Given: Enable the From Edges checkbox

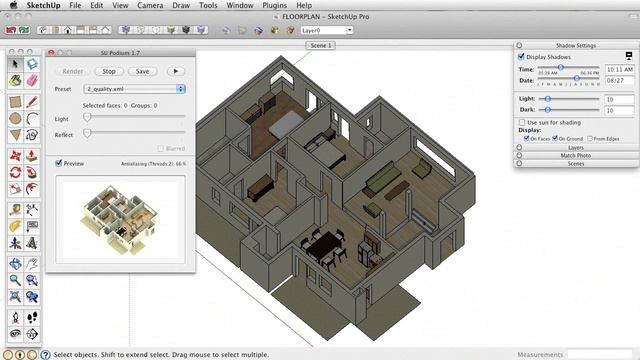Looking at the screenshot, I should (x=590, y=139).
